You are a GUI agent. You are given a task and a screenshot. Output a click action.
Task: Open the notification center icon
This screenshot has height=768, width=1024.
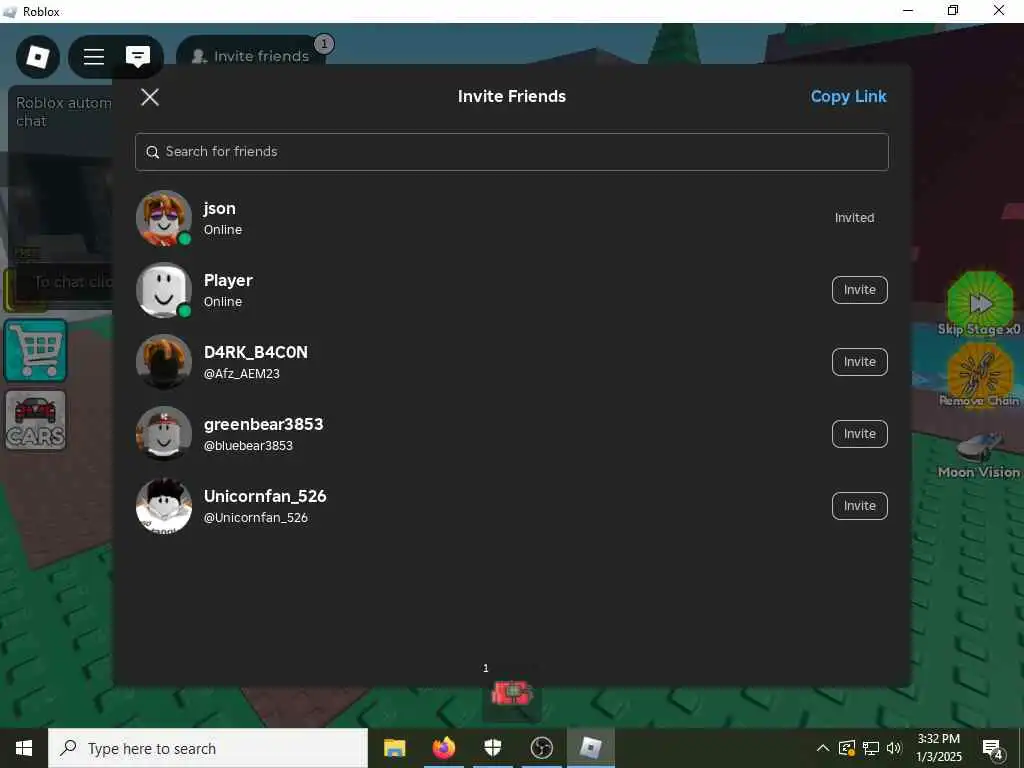tap(993, 750)
